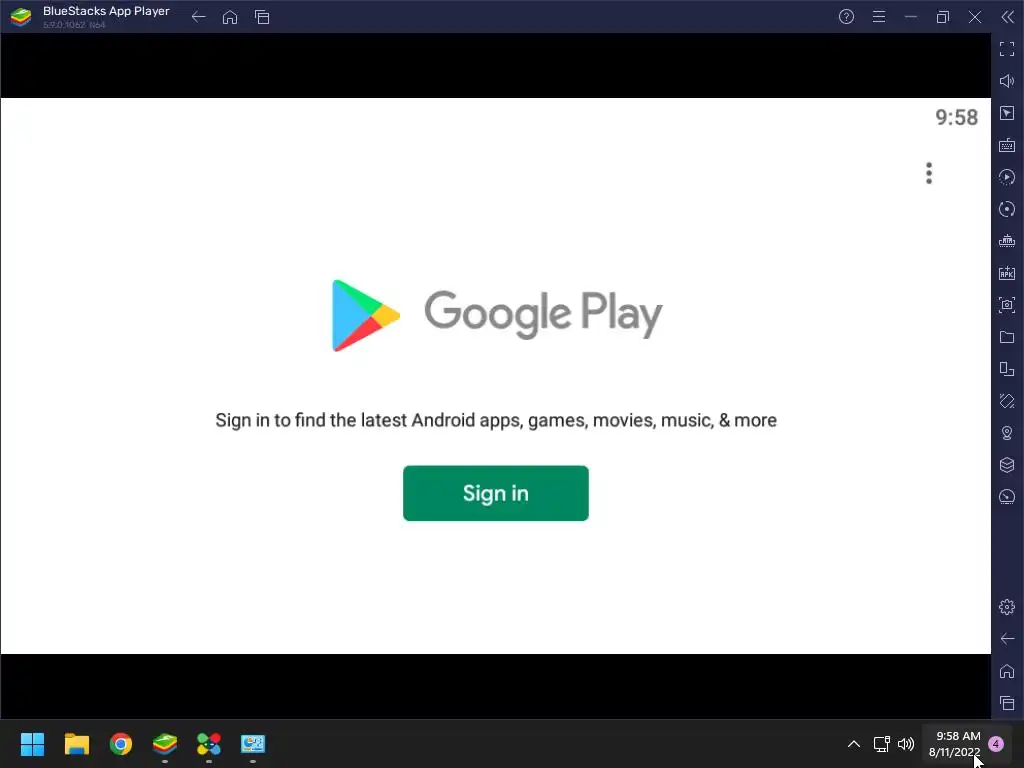Viewport: 1024px width, 768px height.
Task: Restore down the BlueStacks window
Action: click(x=942, y=17)
